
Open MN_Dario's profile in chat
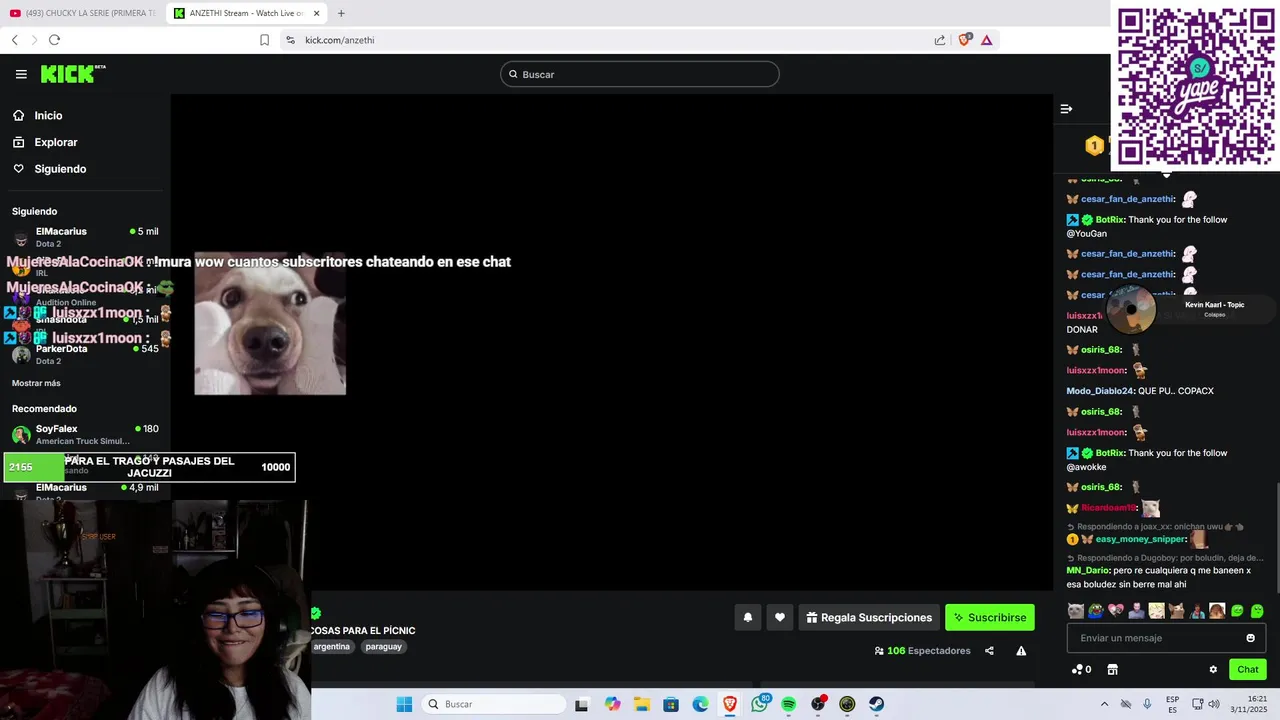coord(1088,571)
